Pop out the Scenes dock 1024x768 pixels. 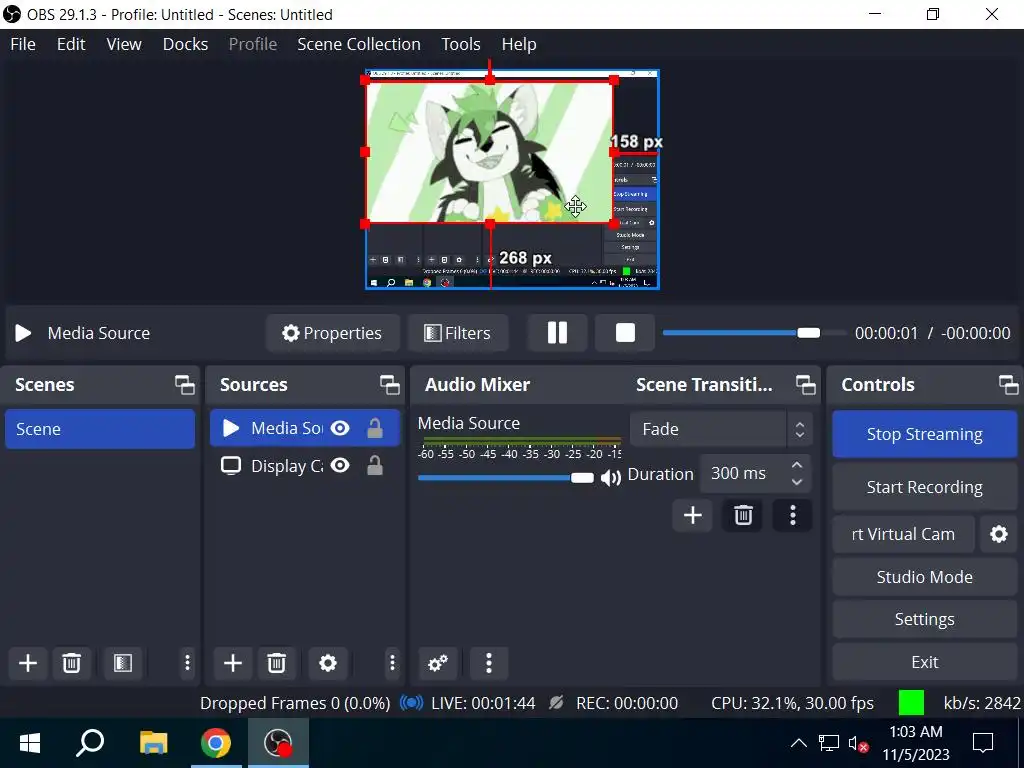point(185,385)
